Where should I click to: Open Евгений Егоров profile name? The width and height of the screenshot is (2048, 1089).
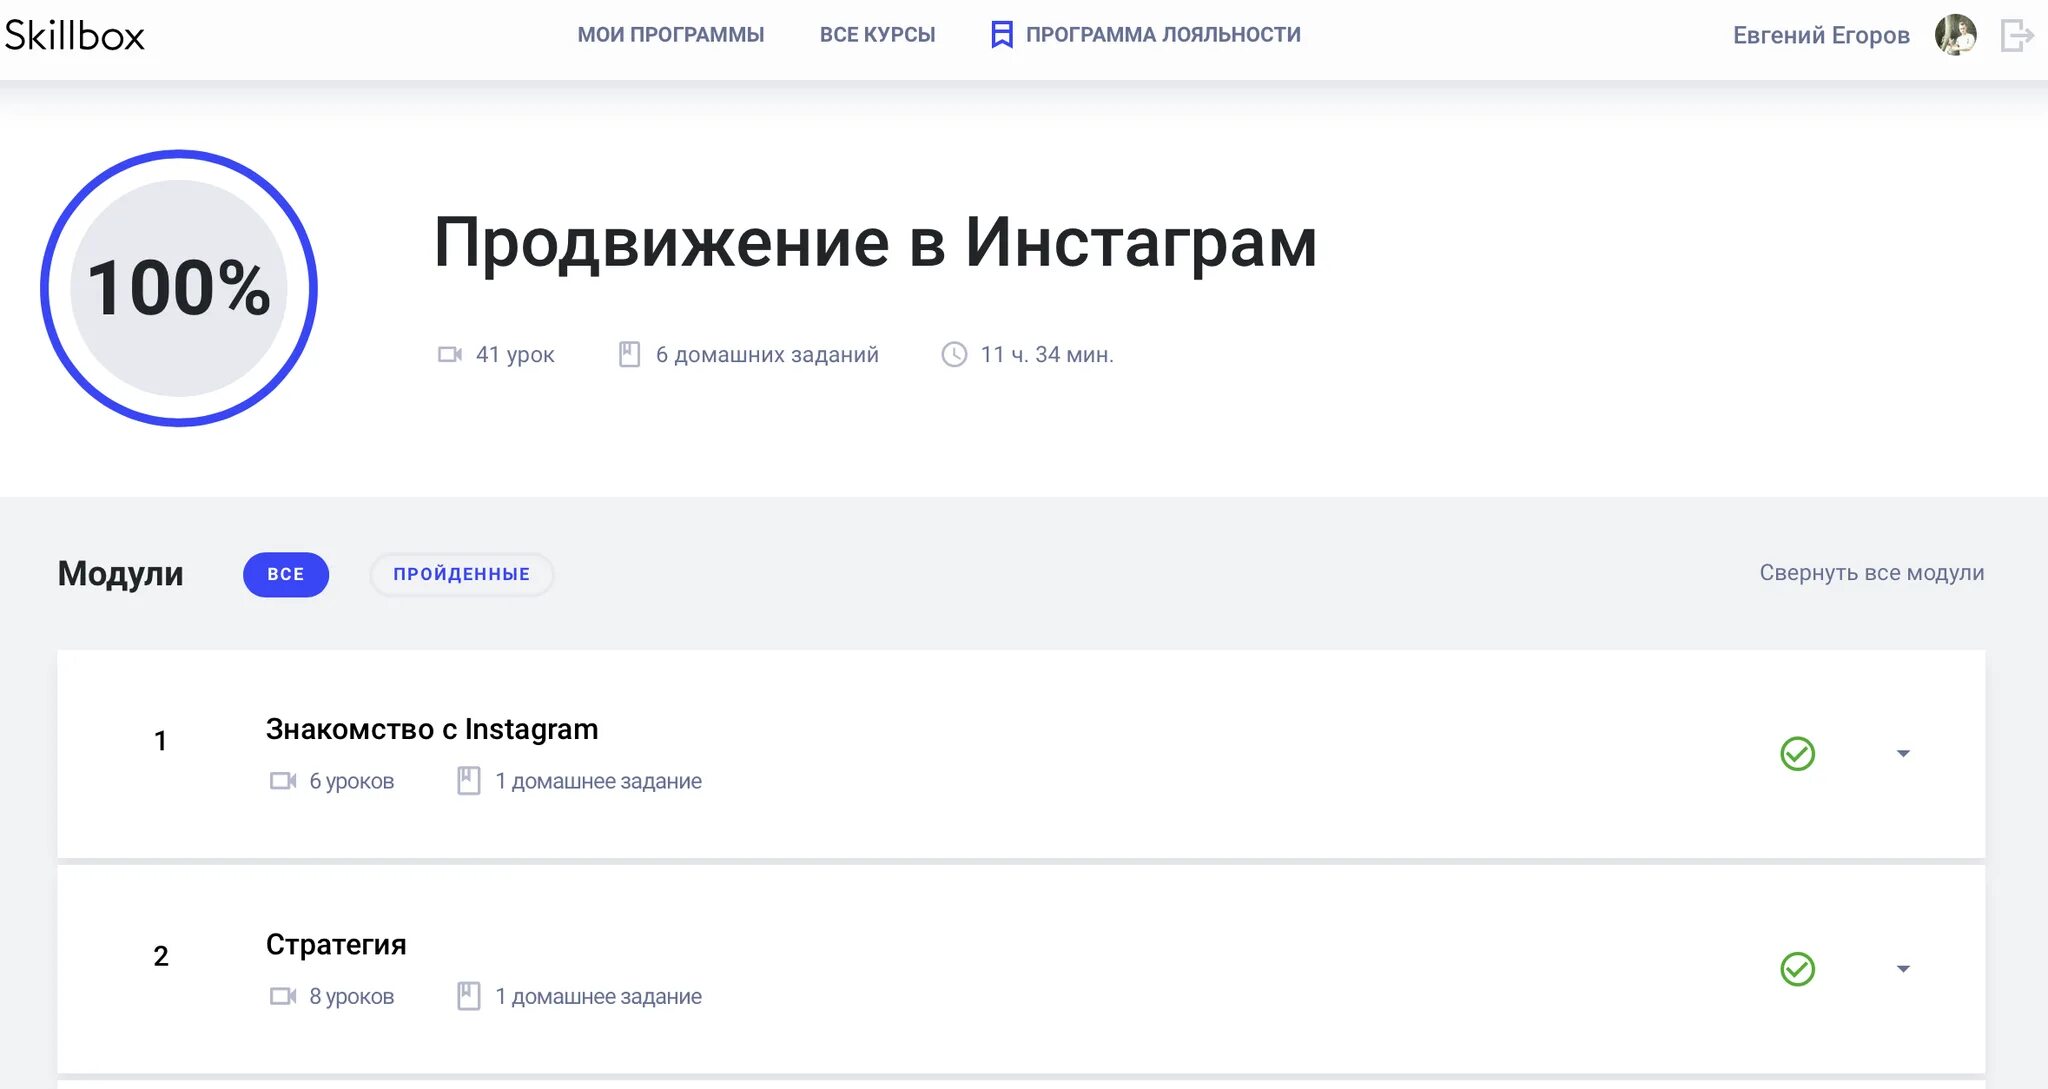click(x=1820, y=36)
